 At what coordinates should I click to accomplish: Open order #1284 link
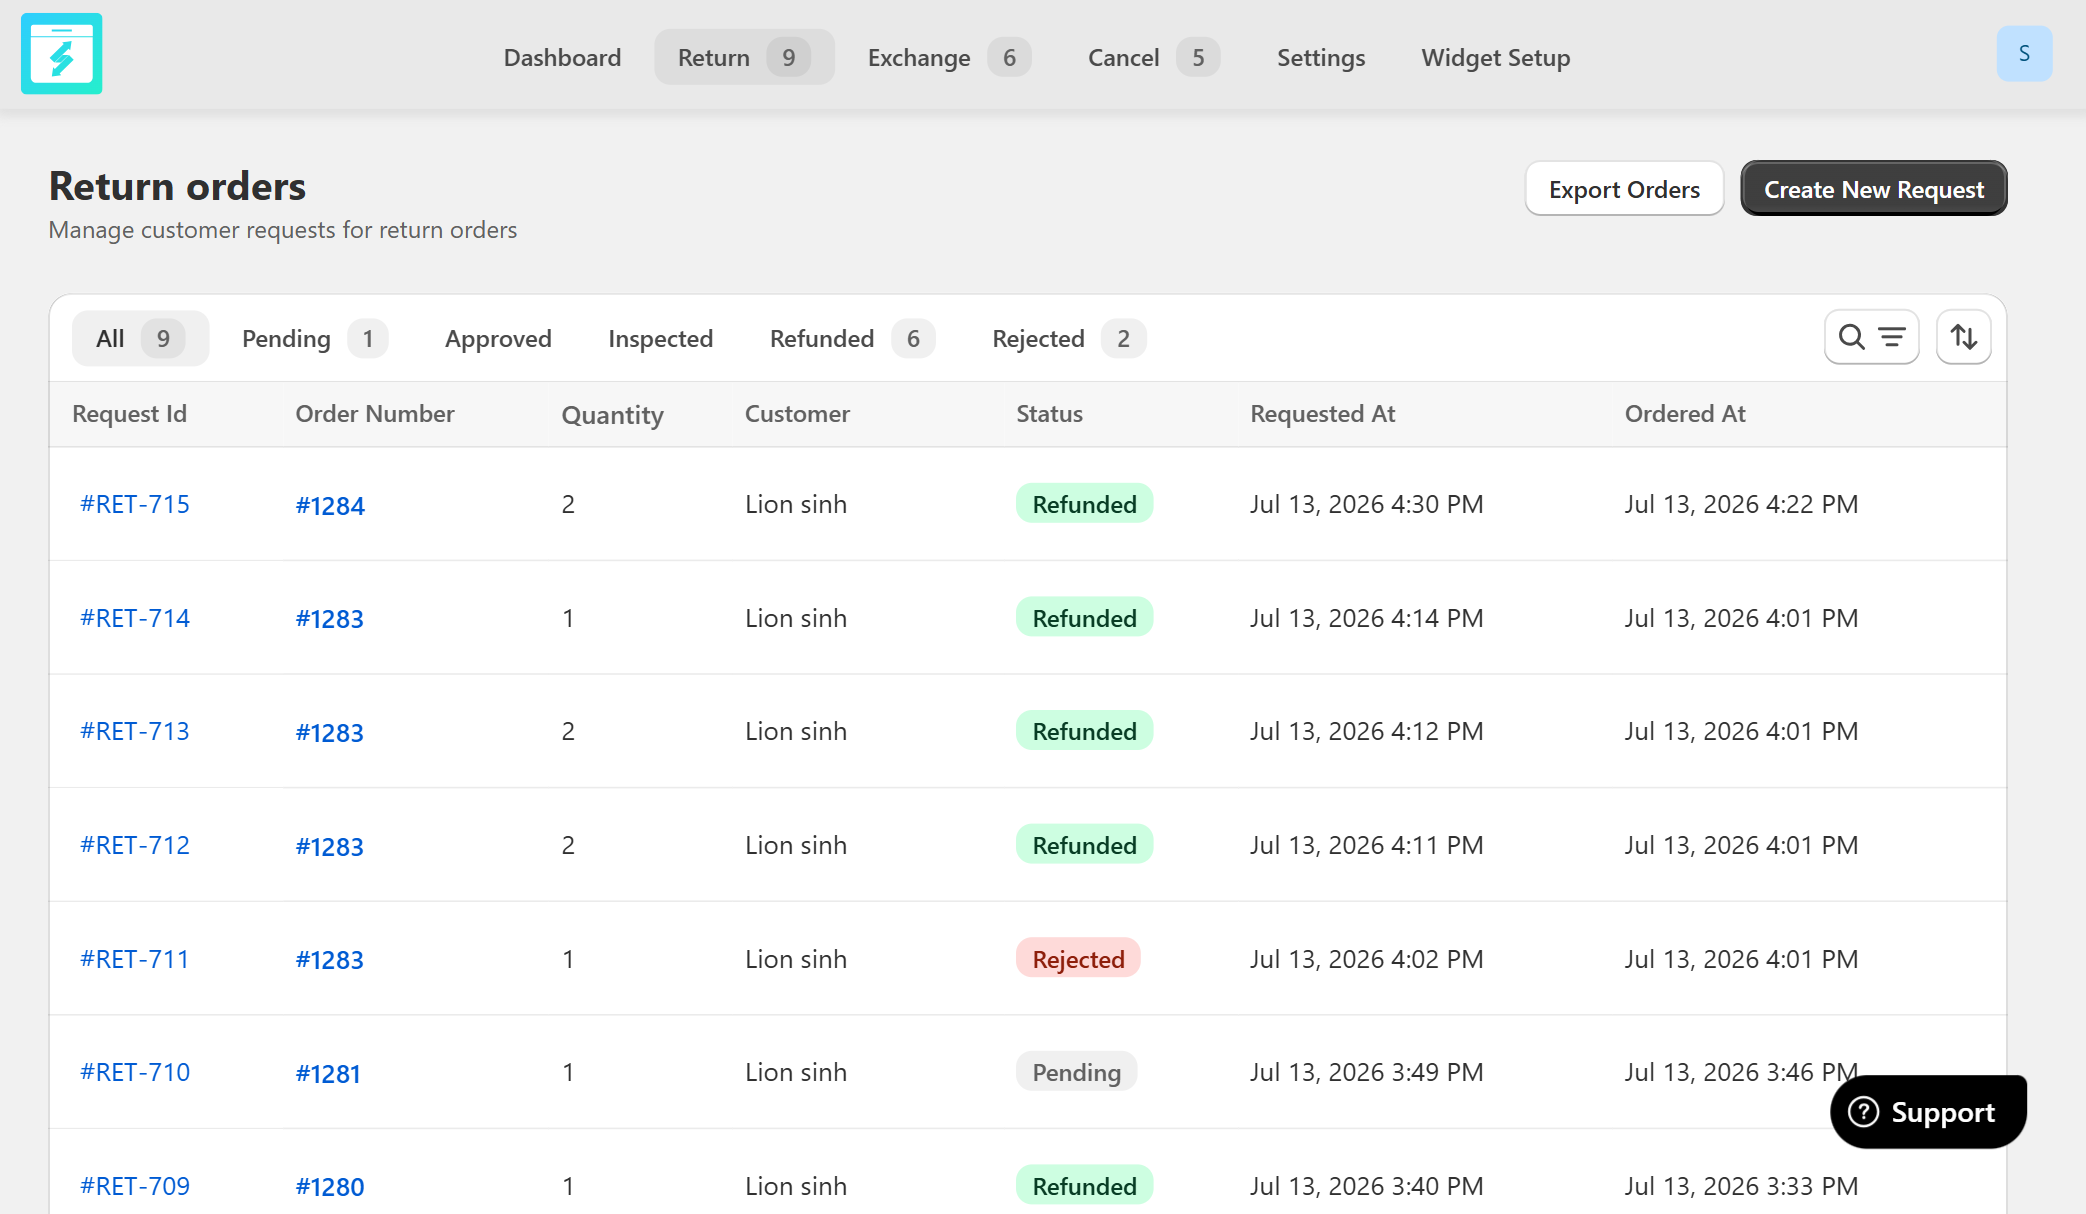[330, 506]
